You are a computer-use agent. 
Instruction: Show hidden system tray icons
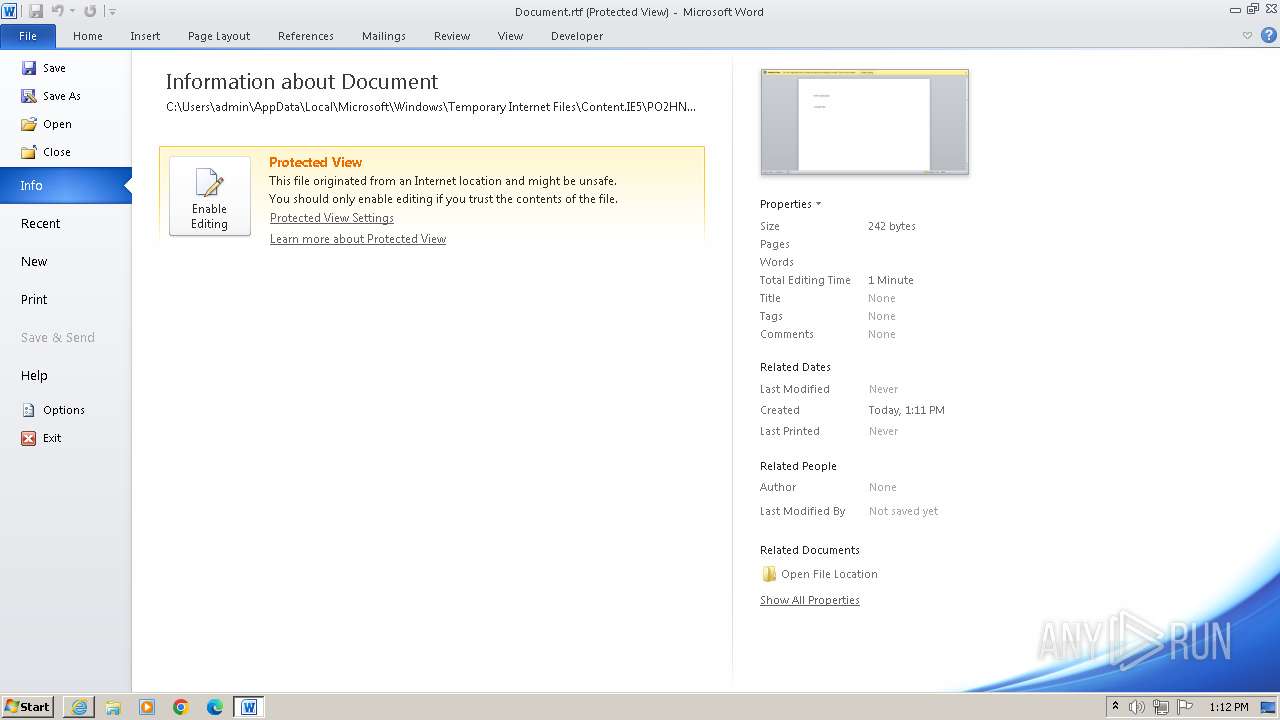[x=1115, y=707]
